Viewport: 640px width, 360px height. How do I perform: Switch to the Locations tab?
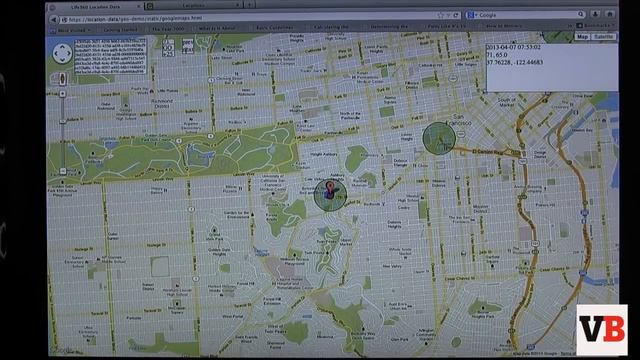[194, 6]
